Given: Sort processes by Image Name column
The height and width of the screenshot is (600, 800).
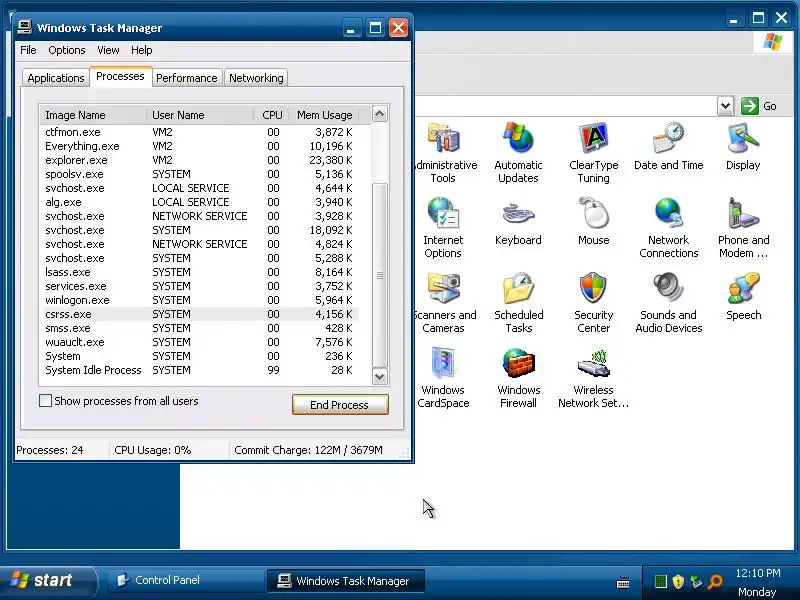Looking at the screenshot, I should 93,115.
